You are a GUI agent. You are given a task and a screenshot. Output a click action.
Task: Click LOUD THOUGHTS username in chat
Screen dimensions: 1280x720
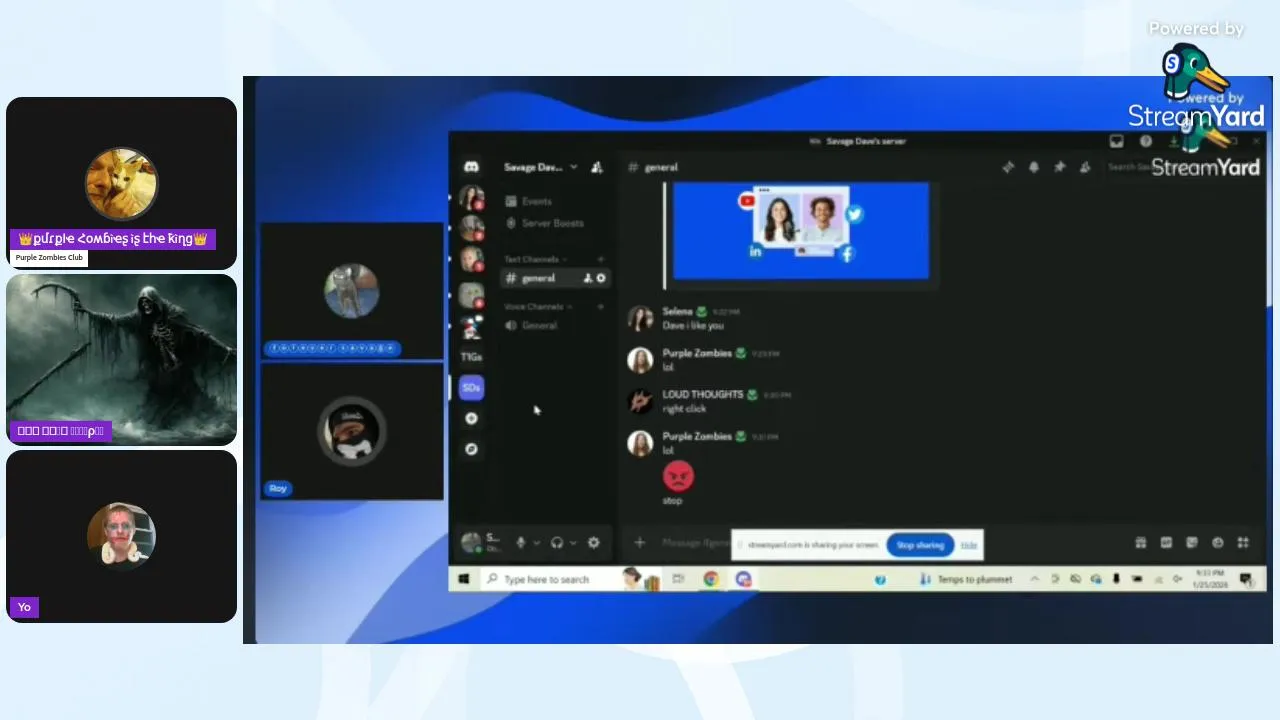pos(702,395)
